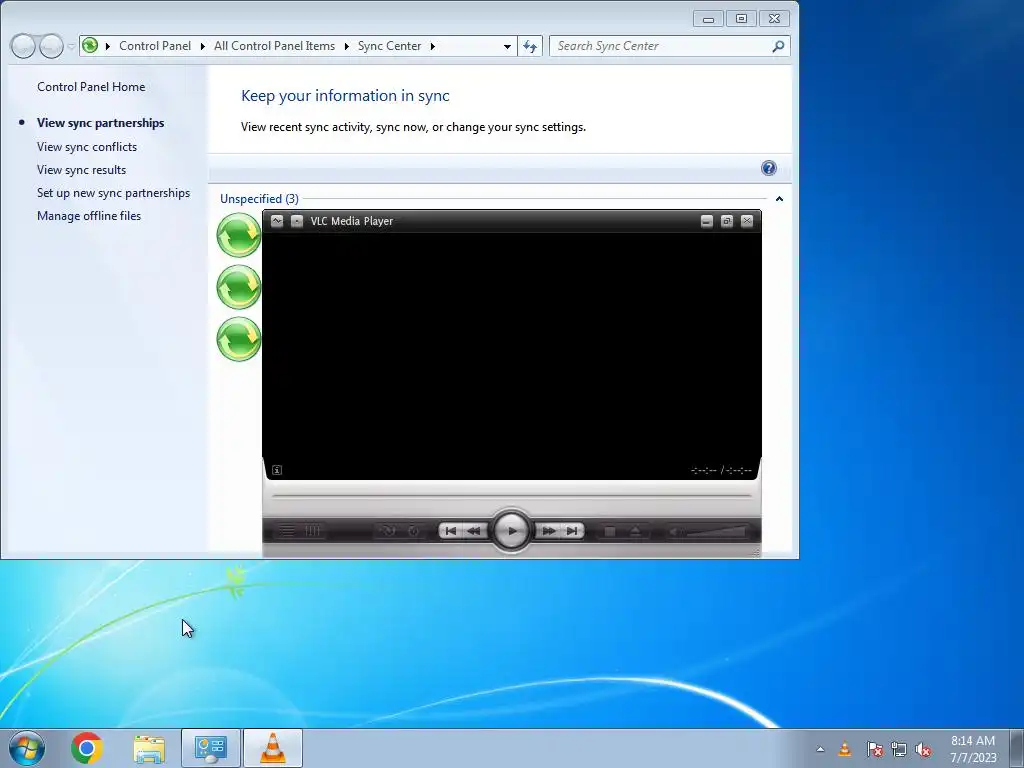Click the muted volume tray icon
Screen dimensions: 1024x768
tap(923, 749)
